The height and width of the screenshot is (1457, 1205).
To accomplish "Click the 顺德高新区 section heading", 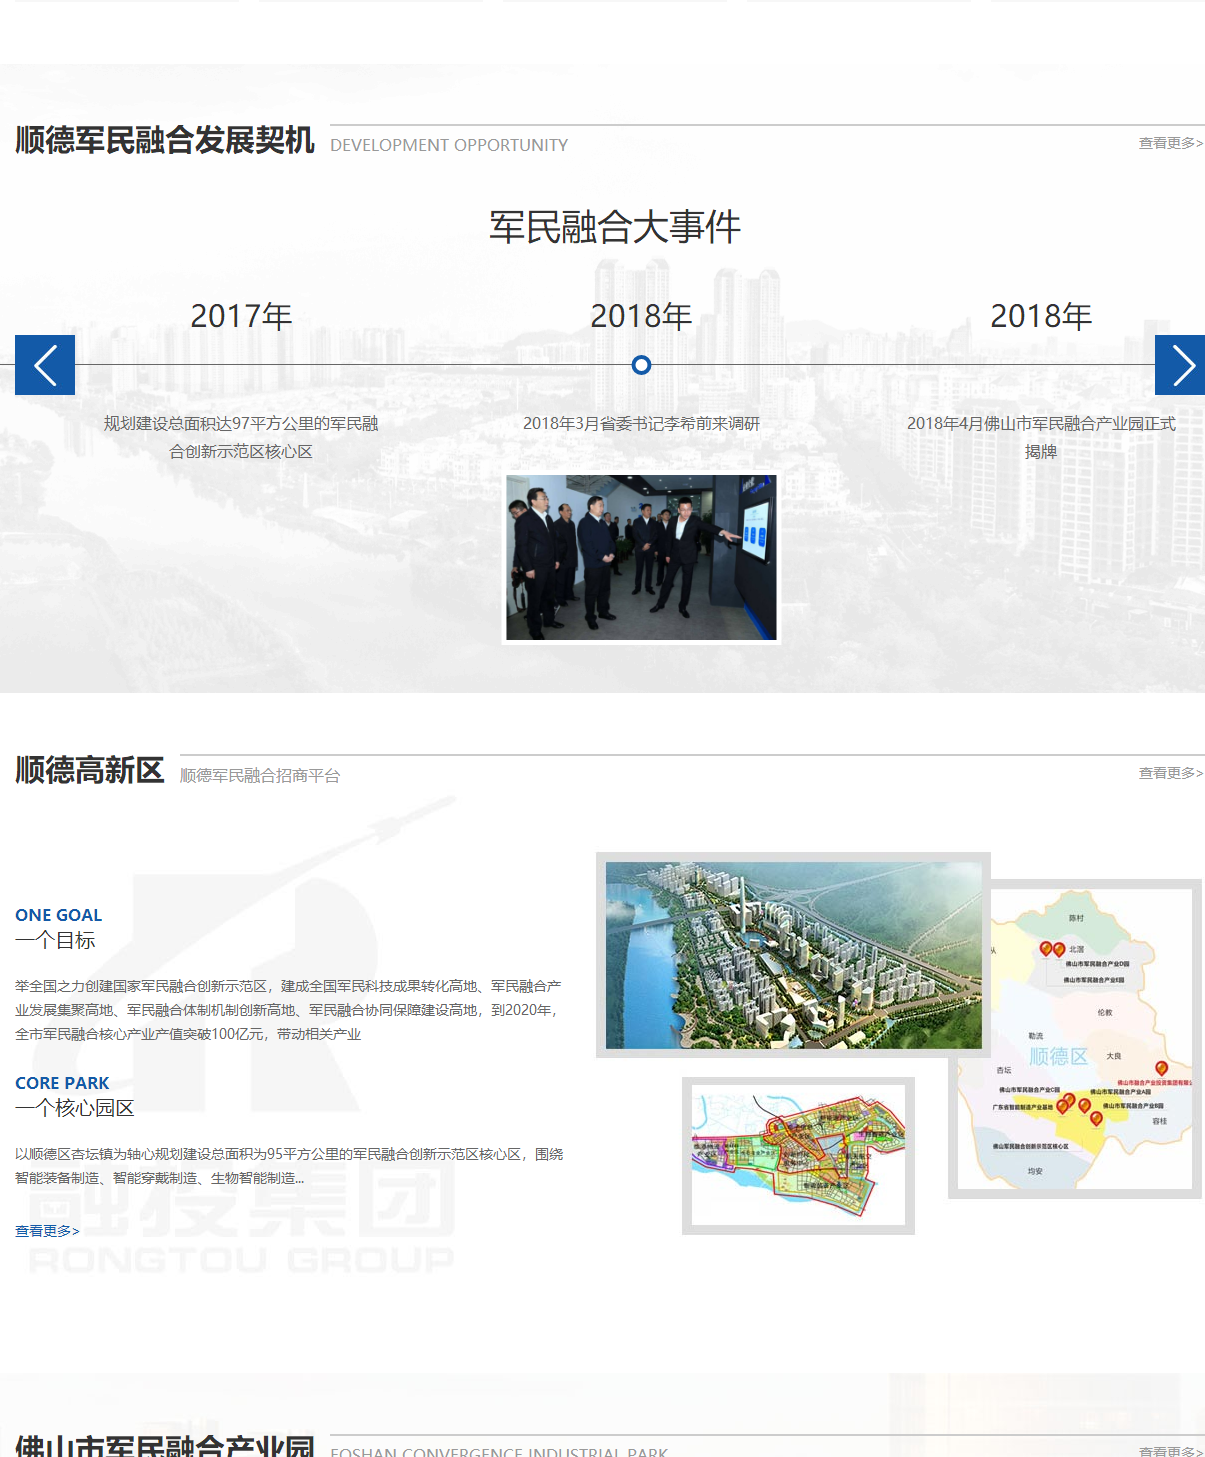I will tap(89, 771).
